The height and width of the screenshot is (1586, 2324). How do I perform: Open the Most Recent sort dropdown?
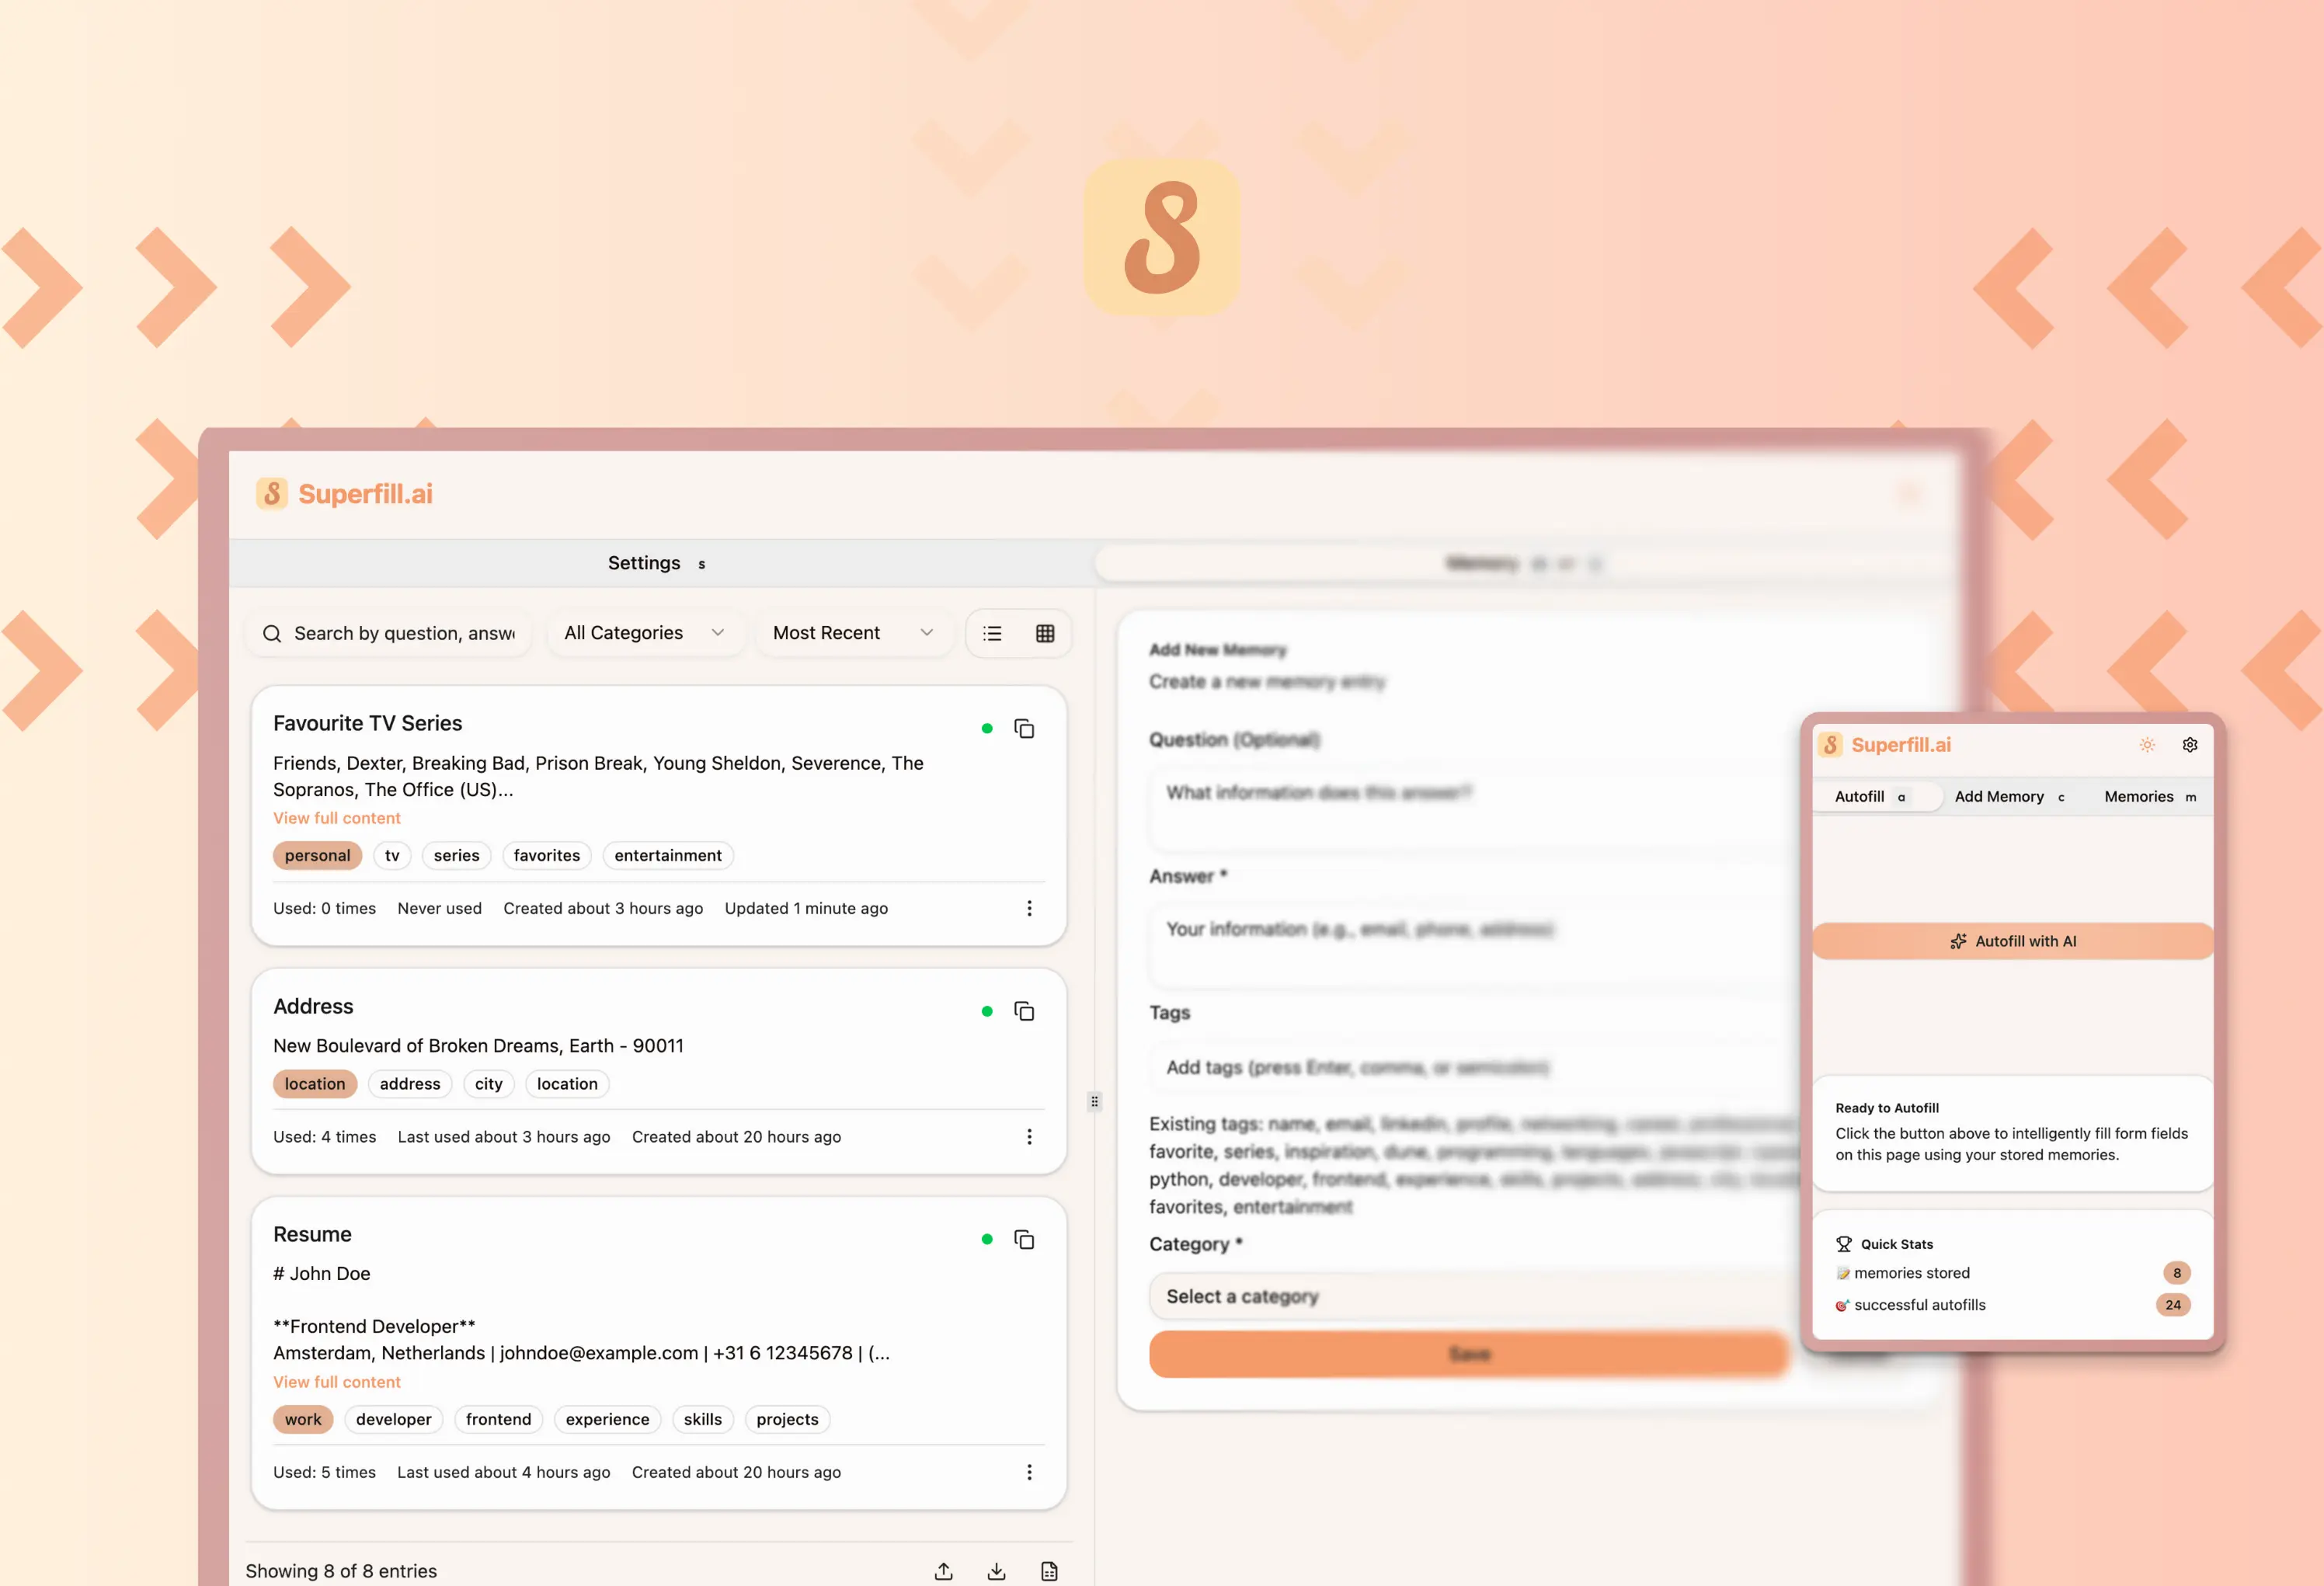click(x=852, y=633)
